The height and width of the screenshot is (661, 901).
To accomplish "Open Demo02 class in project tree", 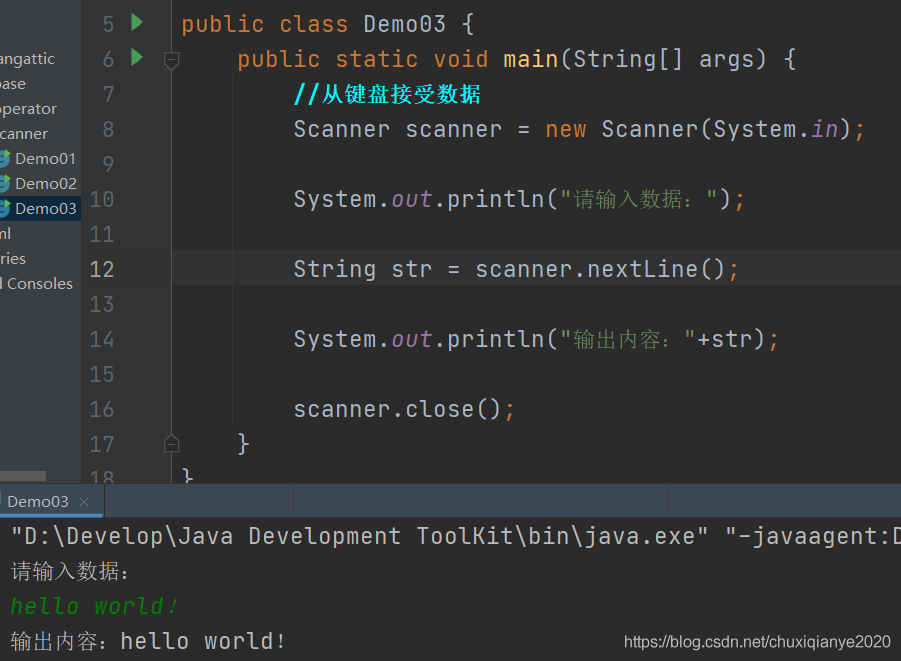I will [45, 184].
